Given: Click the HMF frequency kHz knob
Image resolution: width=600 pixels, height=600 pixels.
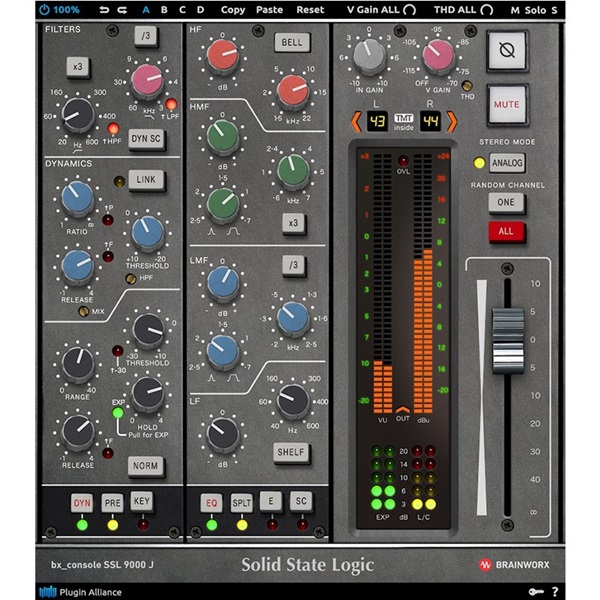Looking at the screenshot, I should pos(293,171).
